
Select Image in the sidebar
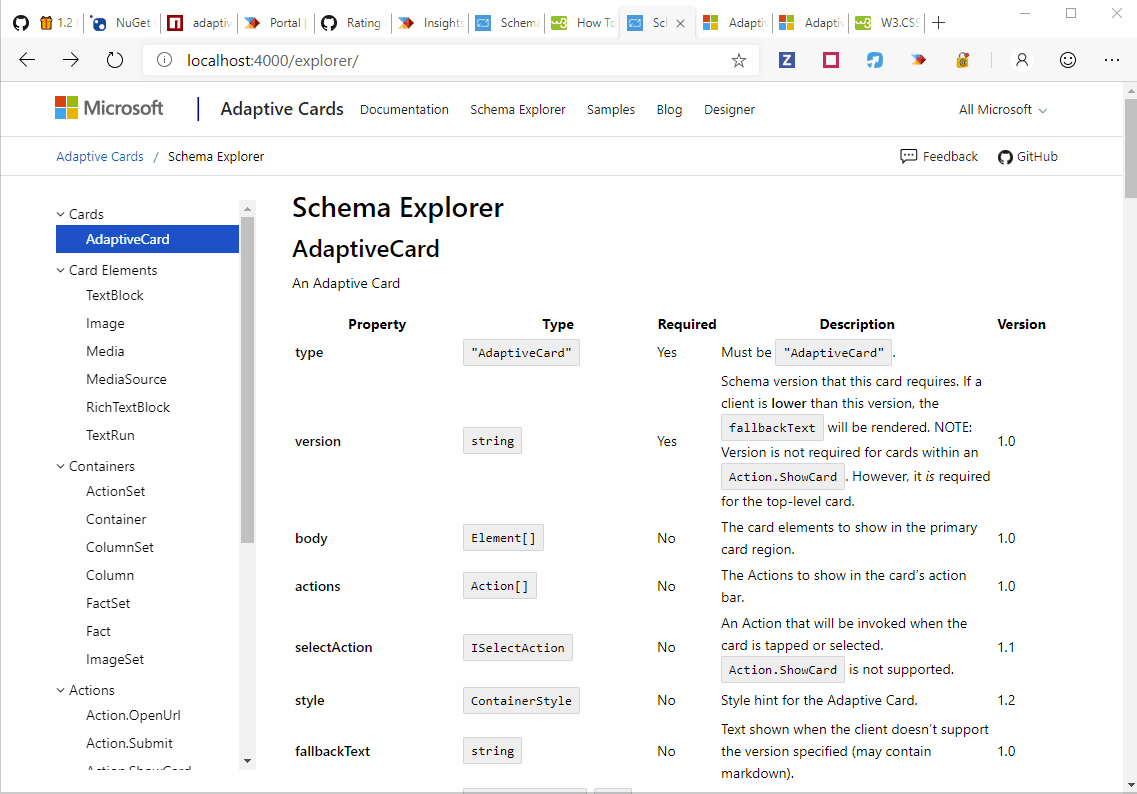coord(105,323)
